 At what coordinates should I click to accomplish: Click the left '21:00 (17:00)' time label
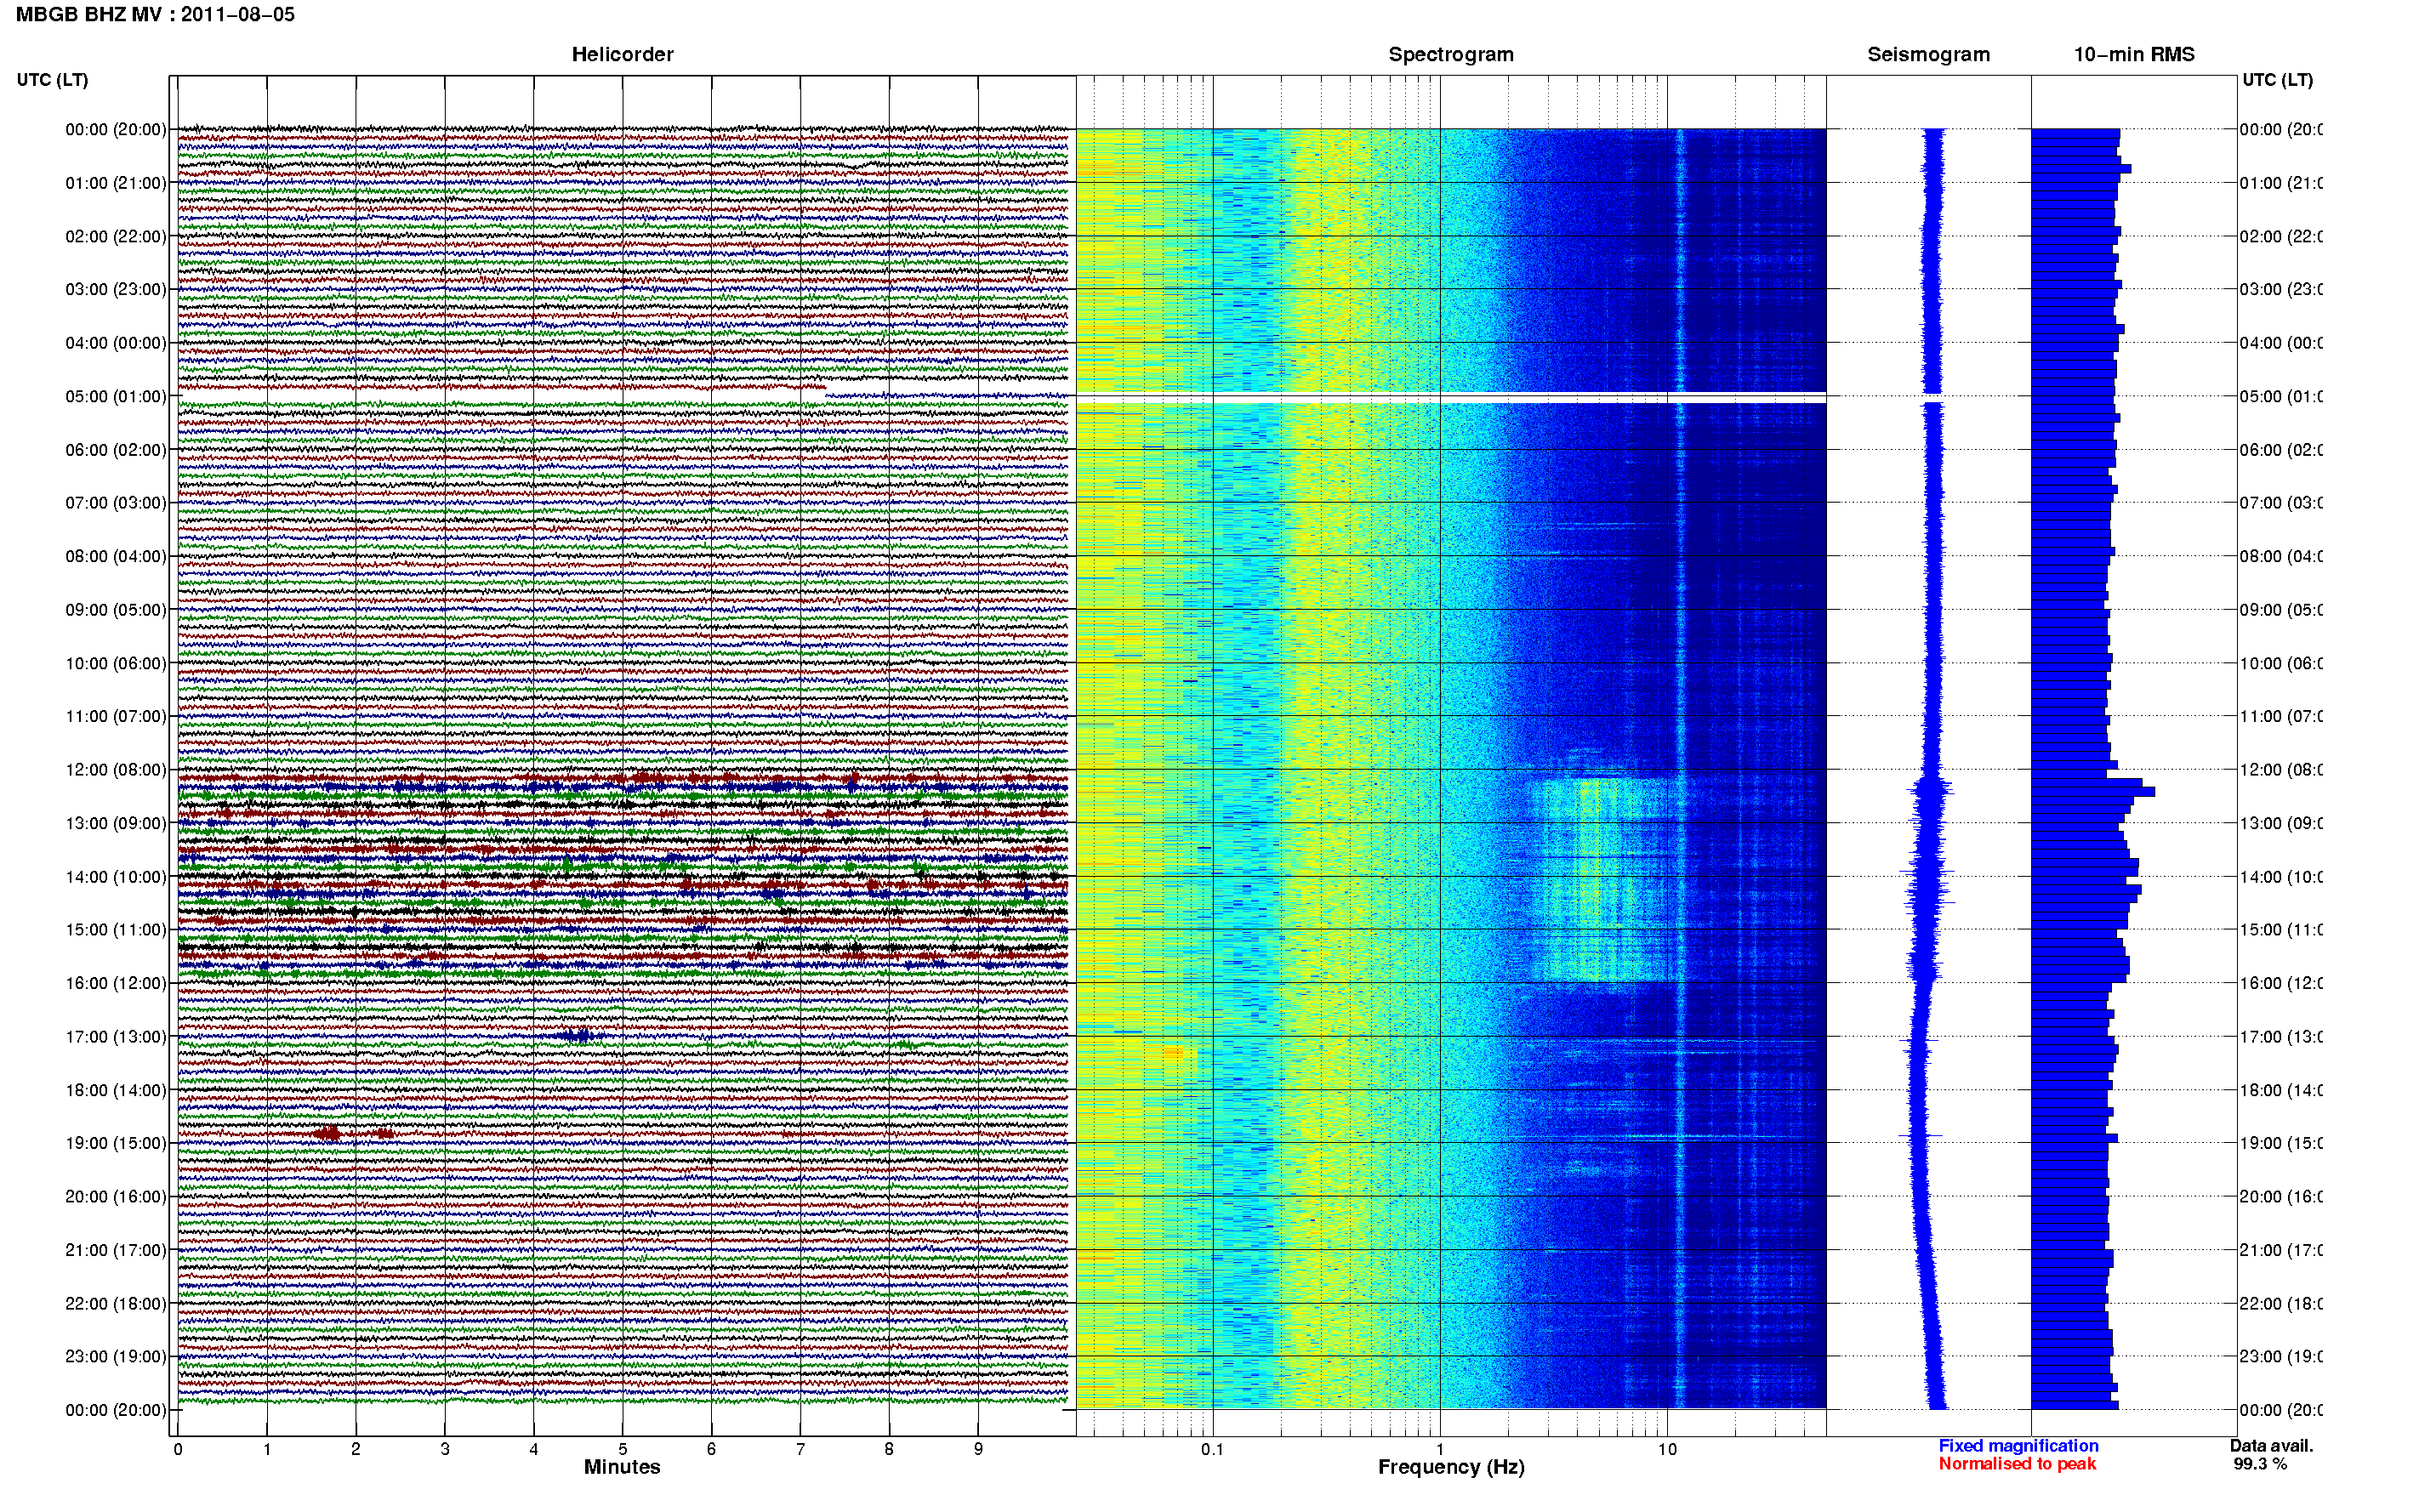click(x=115, y=1250)
